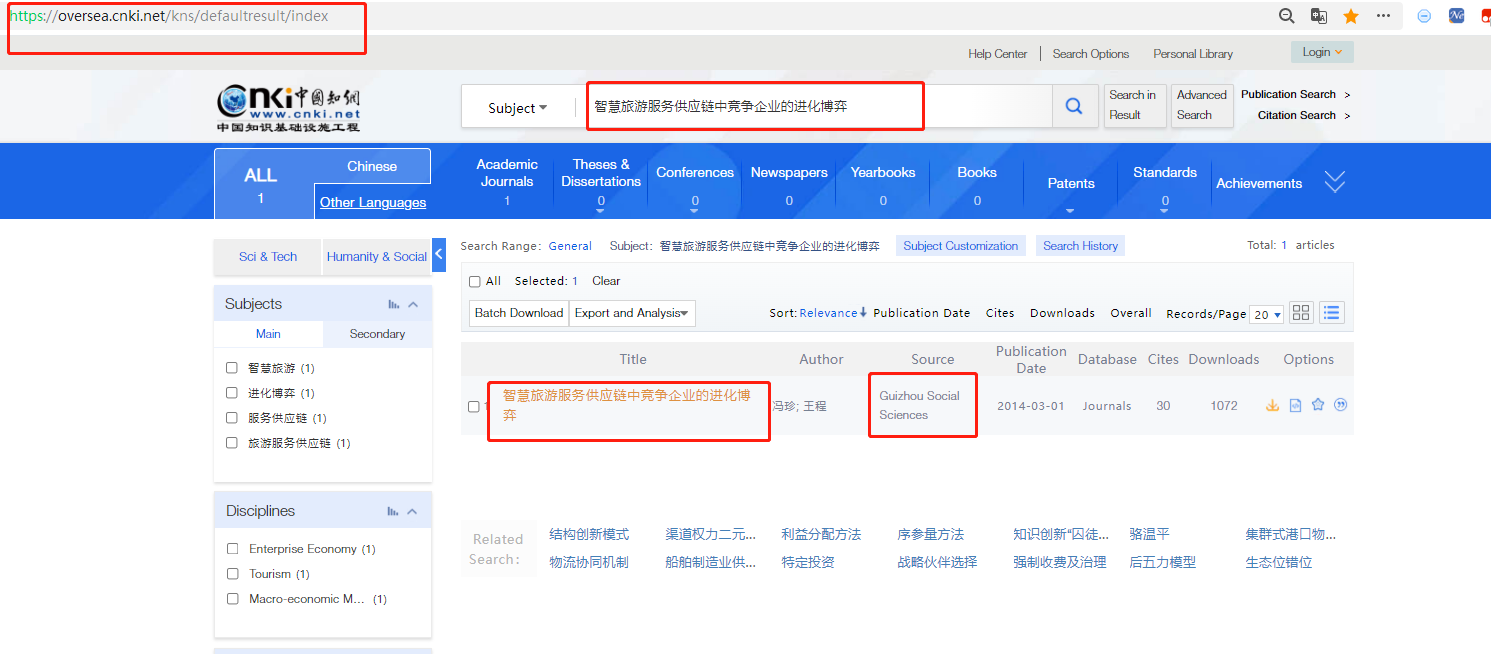Expand the Standards dropdown arrow
Screen dimensions: 1491x654
(1165, 211)
